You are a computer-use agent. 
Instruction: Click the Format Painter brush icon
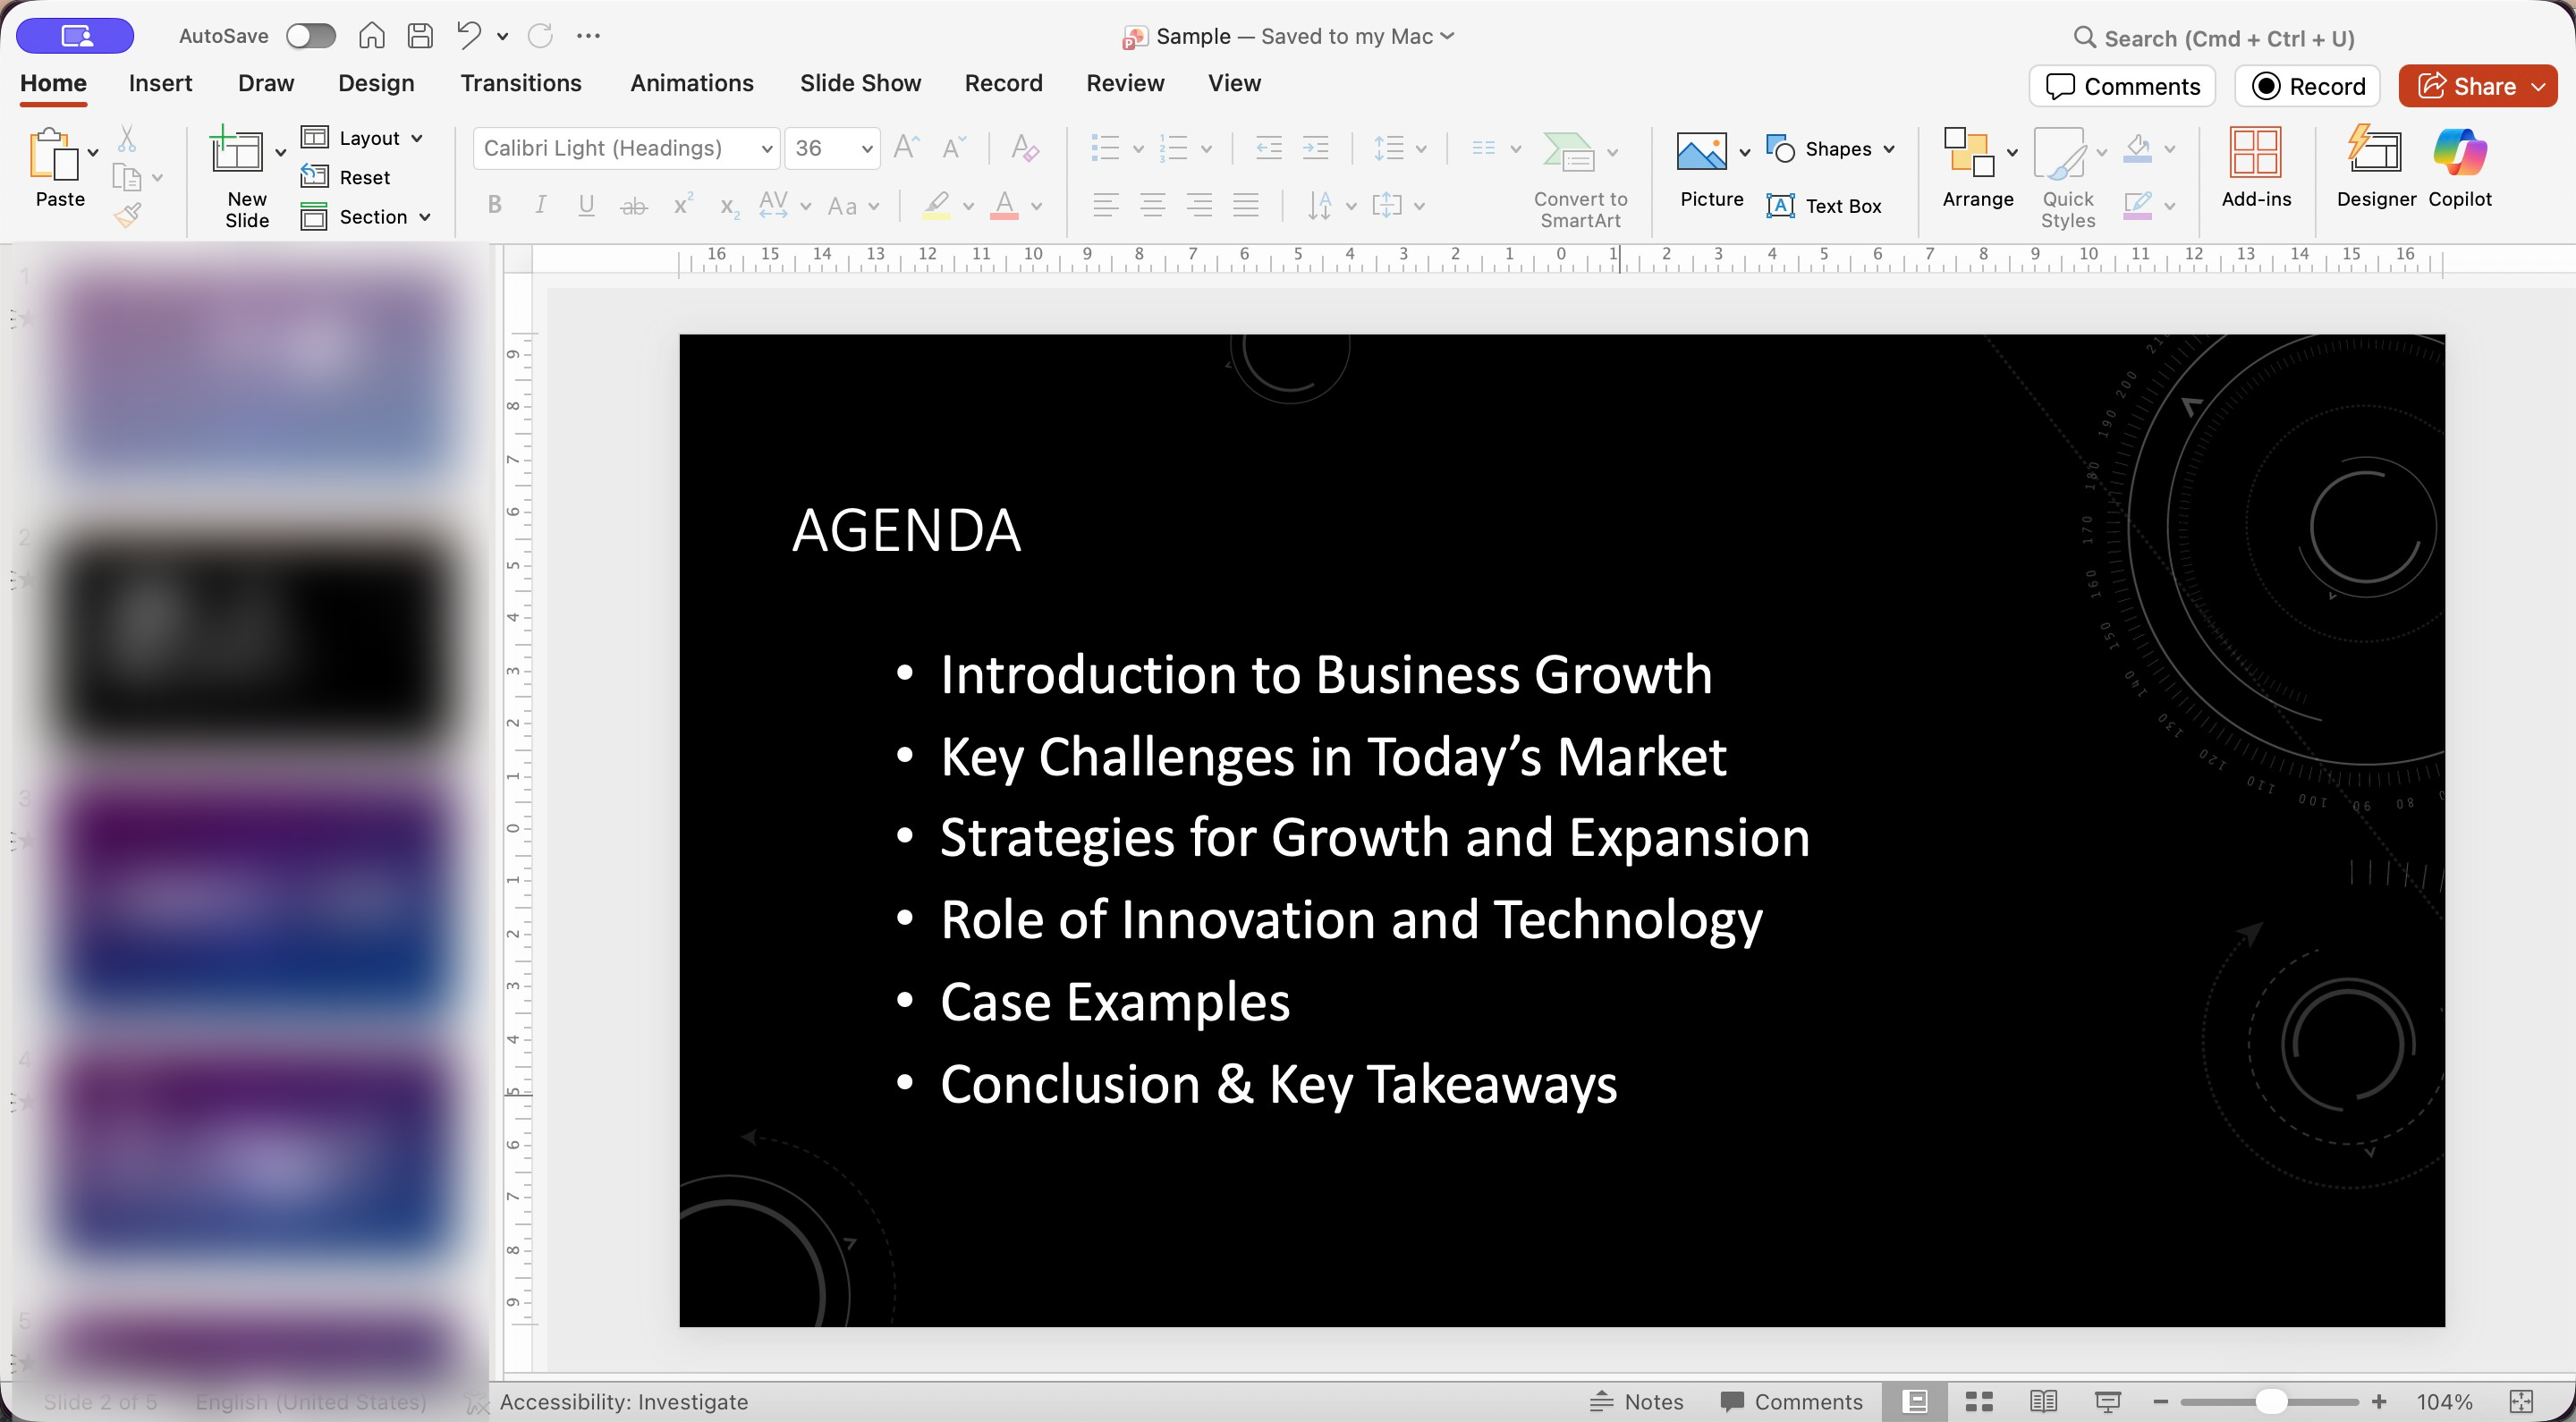coord(128,214)
